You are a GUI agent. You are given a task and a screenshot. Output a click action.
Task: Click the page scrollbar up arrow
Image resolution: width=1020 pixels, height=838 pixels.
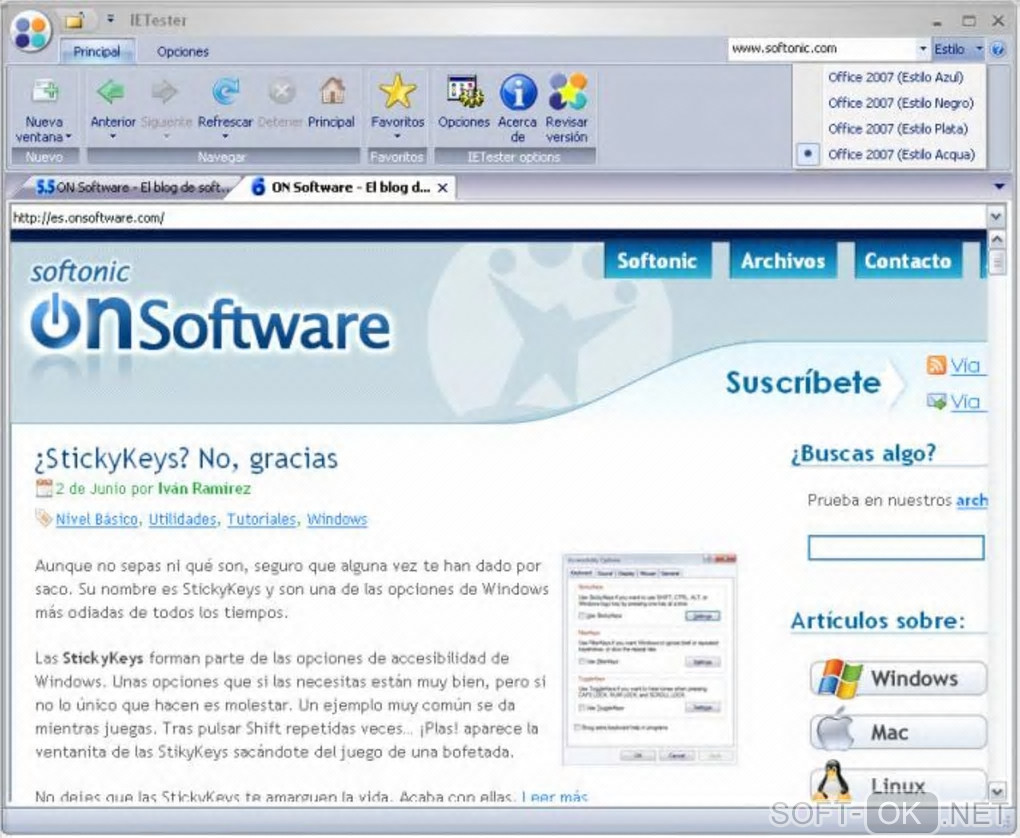point(997,239)
